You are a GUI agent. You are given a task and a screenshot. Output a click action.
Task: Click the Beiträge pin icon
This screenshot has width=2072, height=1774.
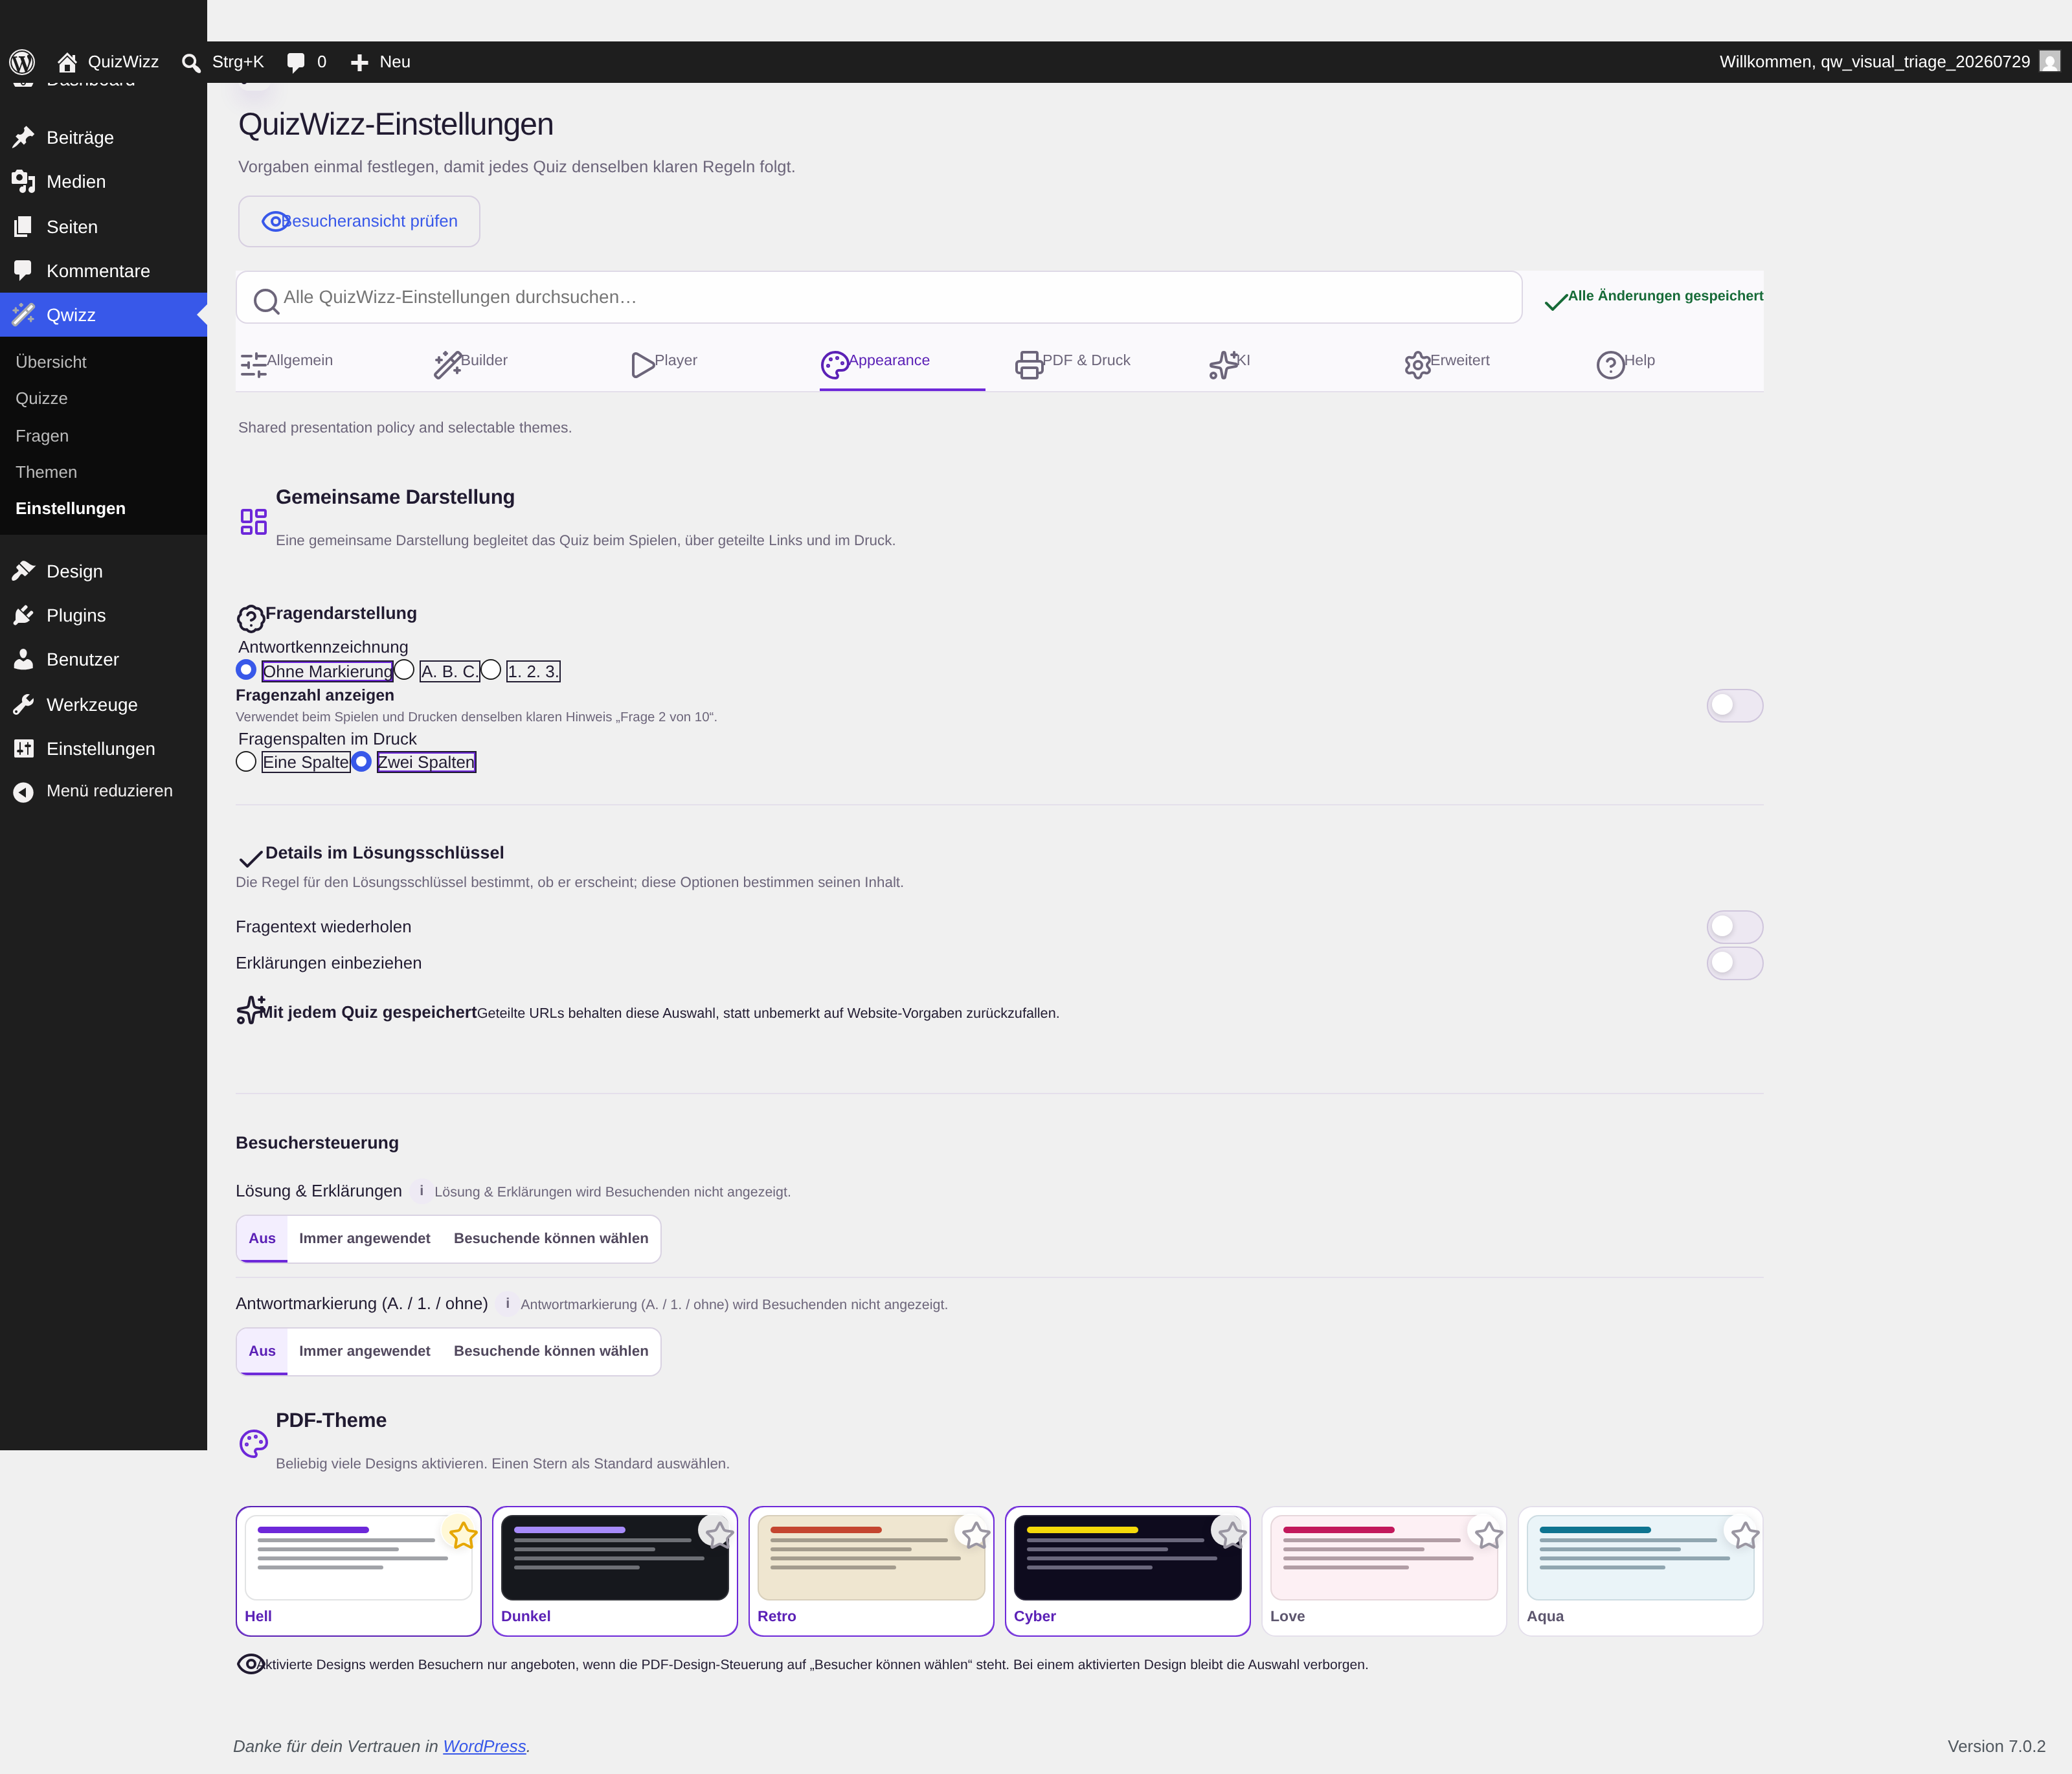[x=23, y=137]
